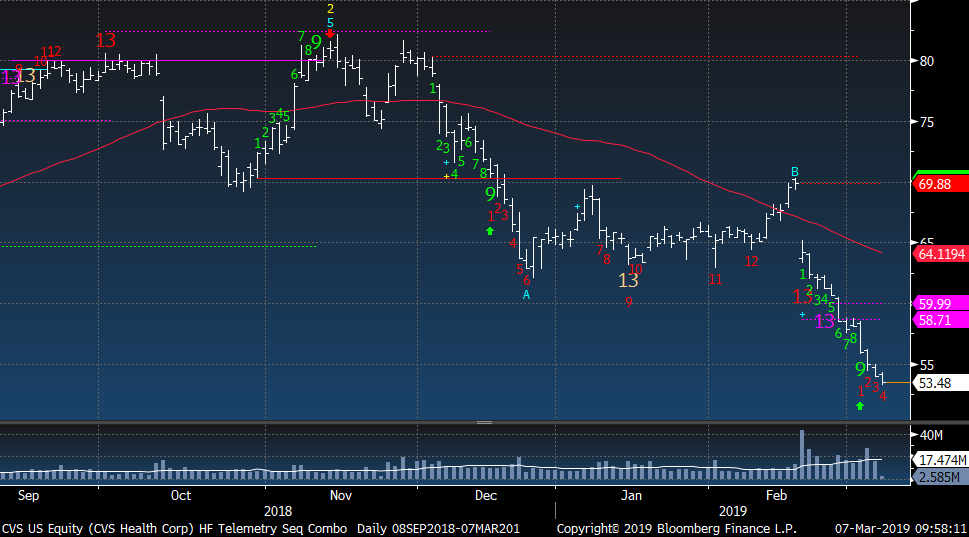Viewport: 969px width, 537px height.
Task: Click the Jan month label
Action: (632, 496)
